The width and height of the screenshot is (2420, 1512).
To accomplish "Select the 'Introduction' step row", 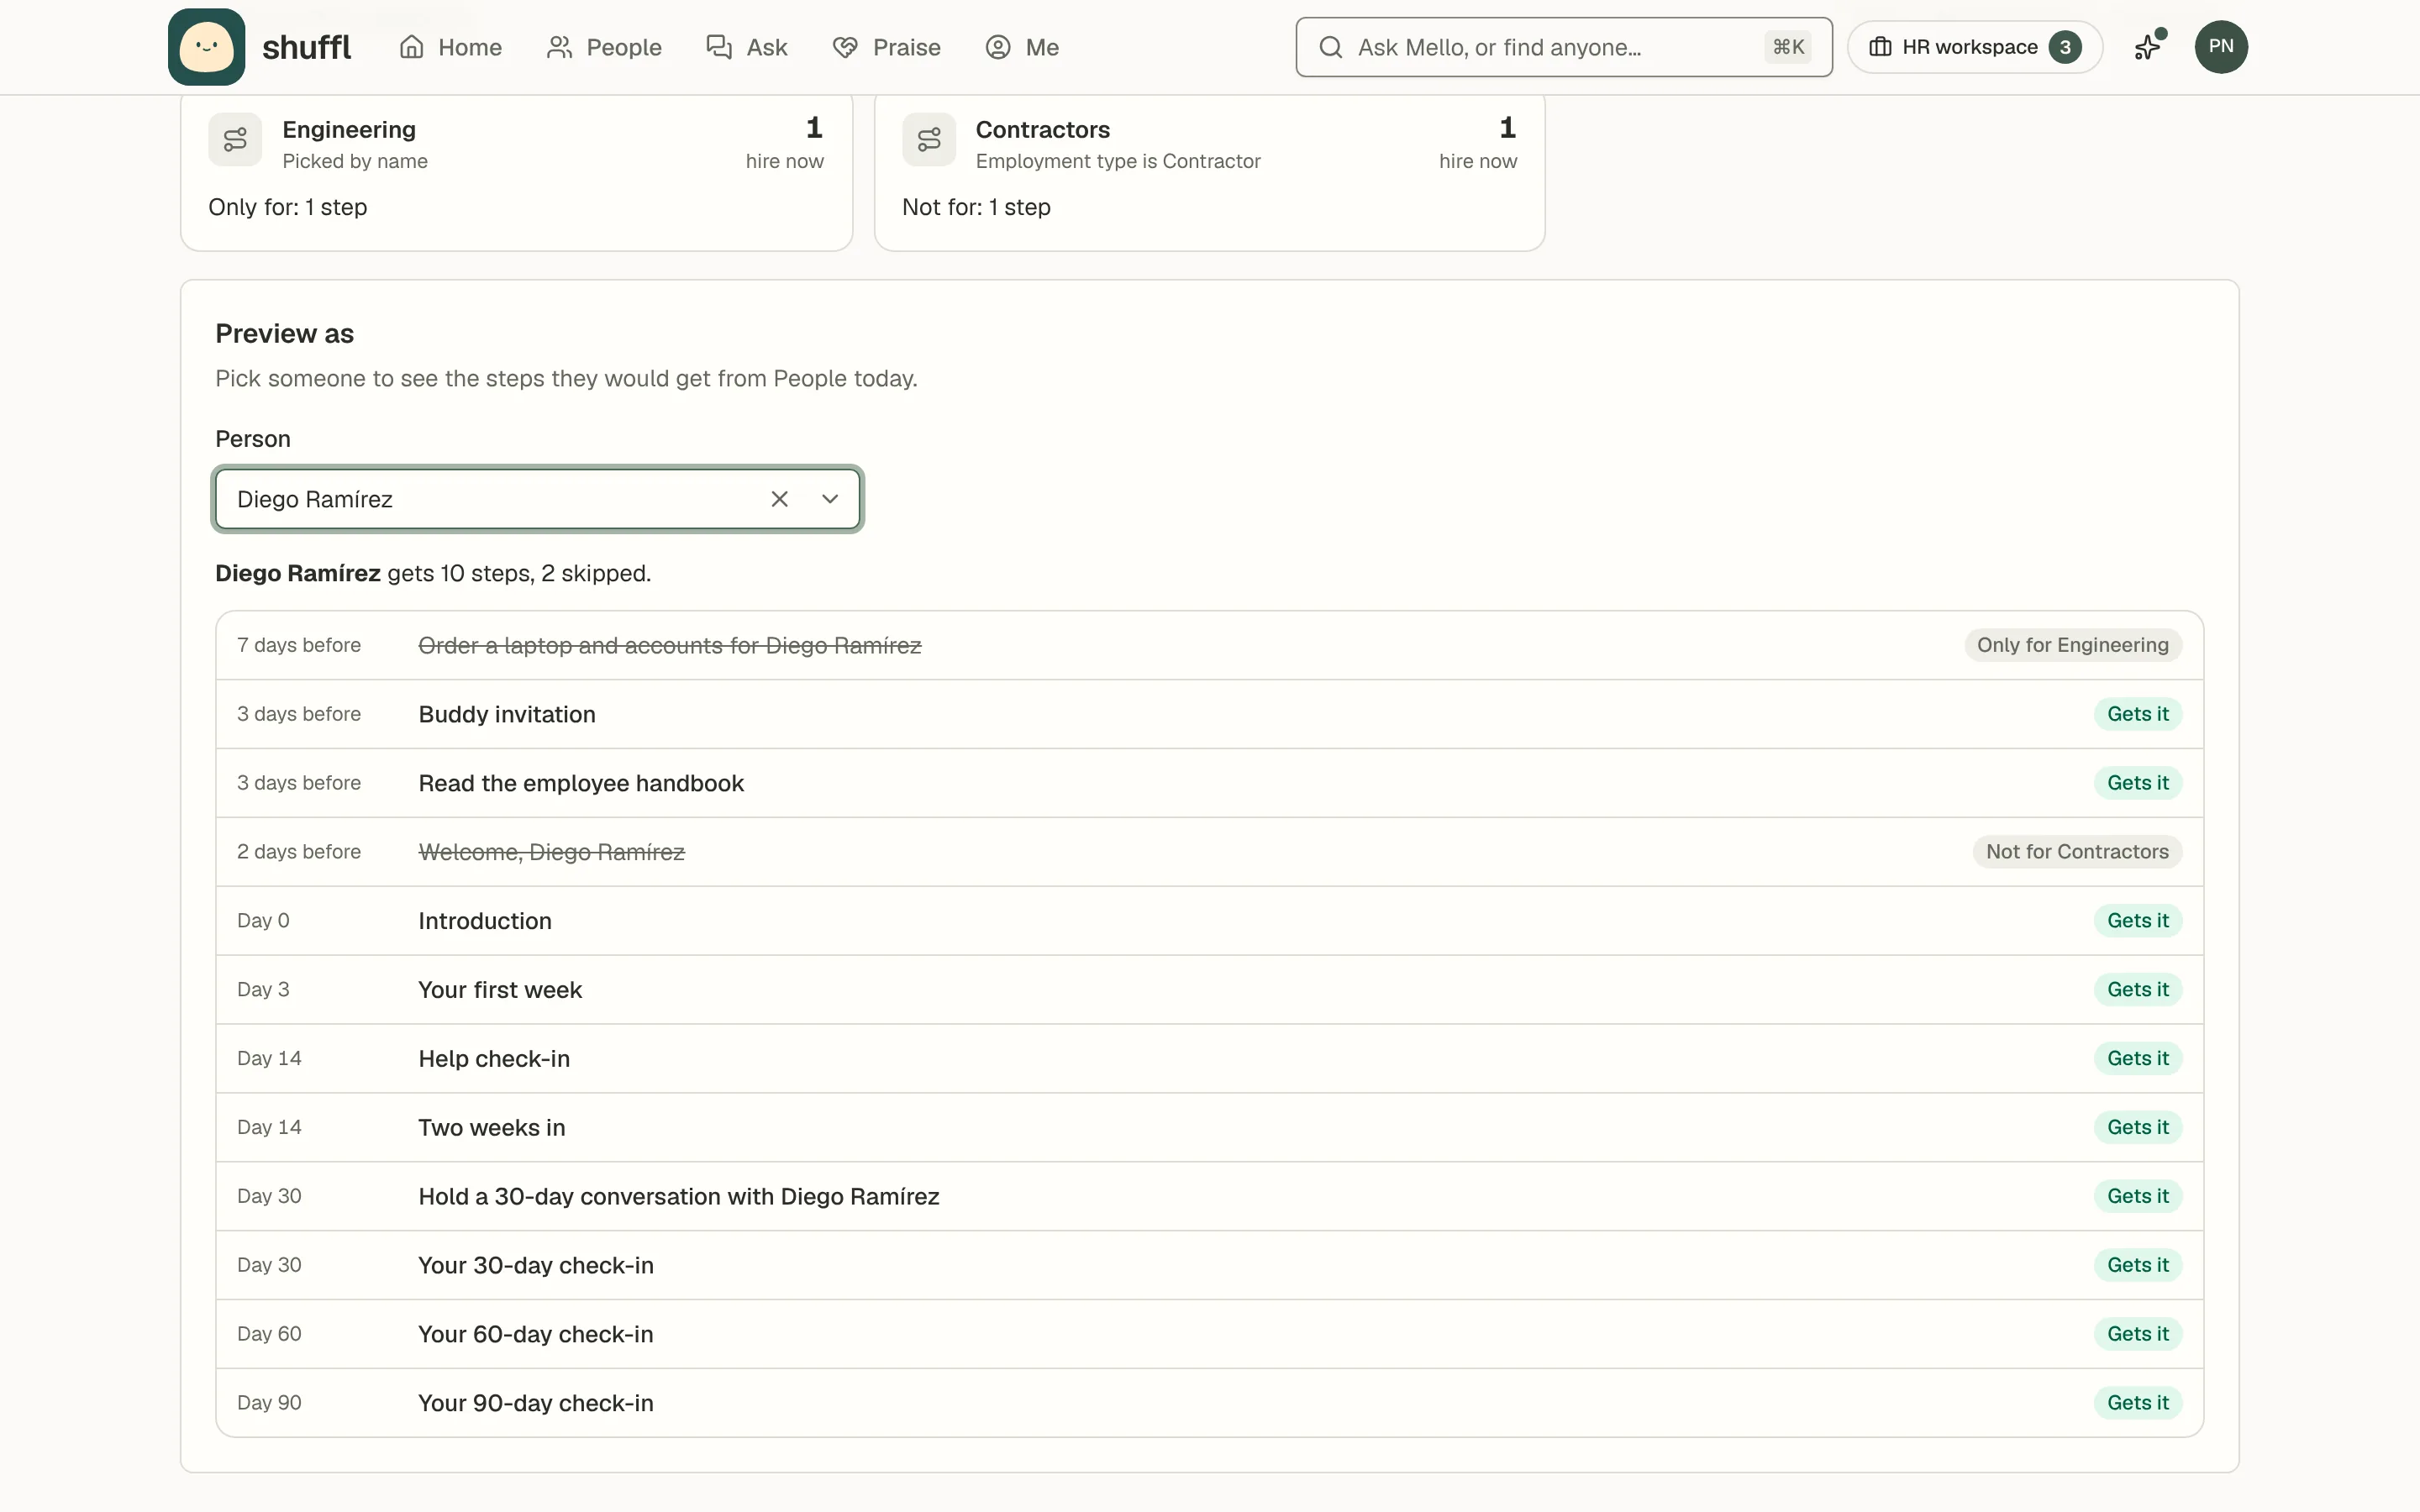I will (x=1209, y=921).
